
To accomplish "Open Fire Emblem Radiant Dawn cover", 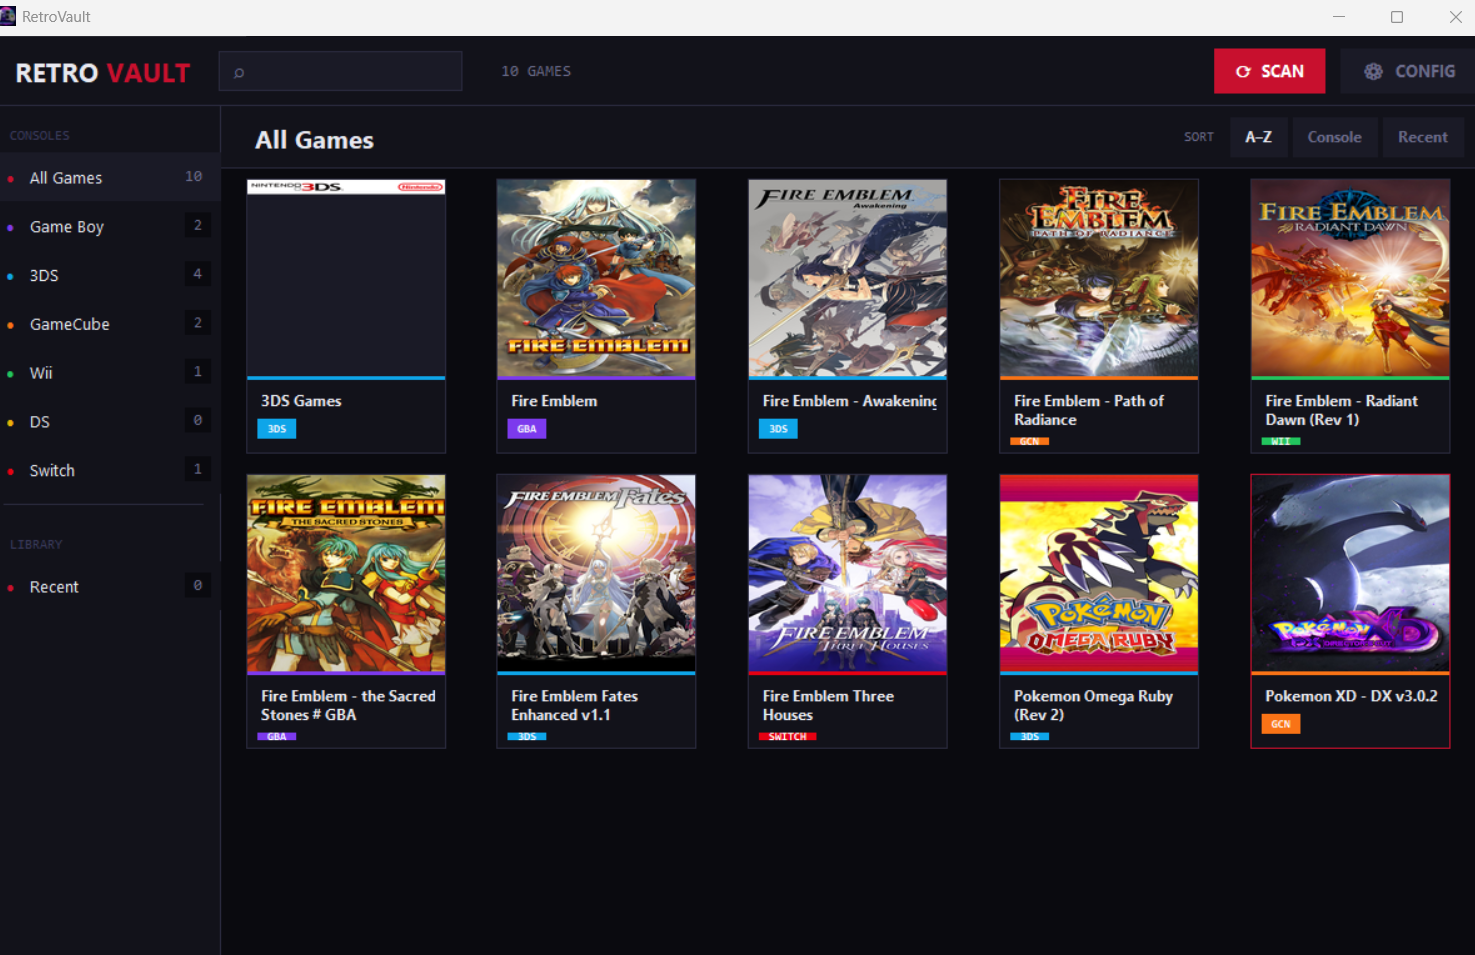I will pyautogui.click(x=1350, y=278).
